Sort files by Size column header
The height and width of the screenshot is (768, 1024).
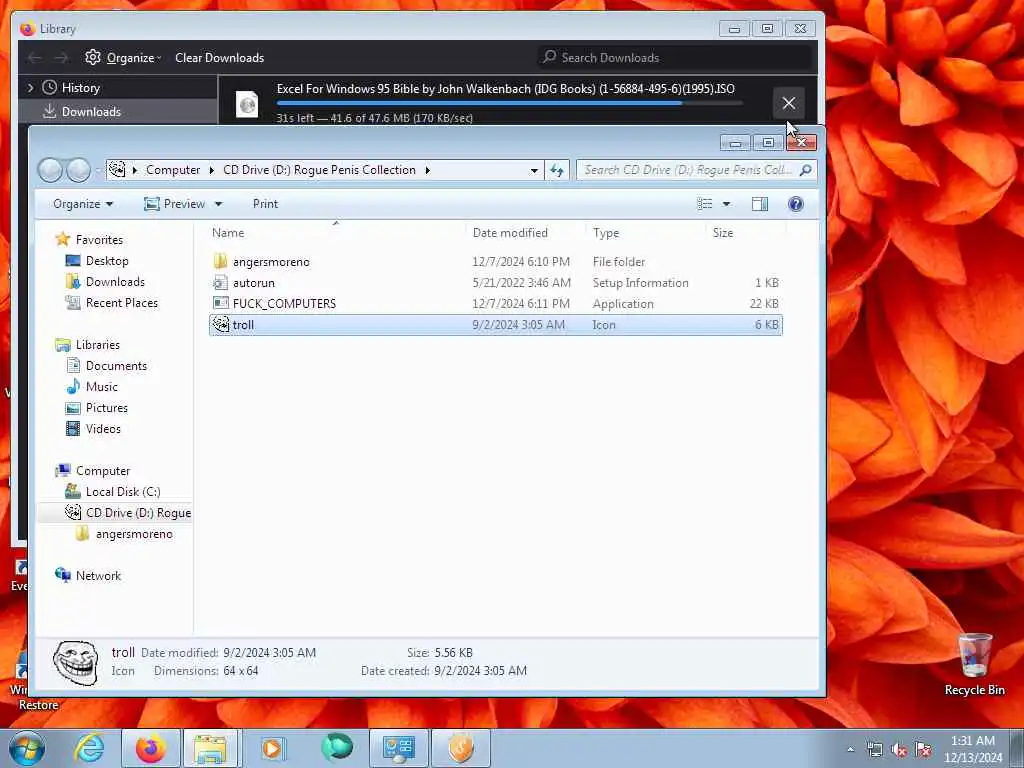(723, 232)
